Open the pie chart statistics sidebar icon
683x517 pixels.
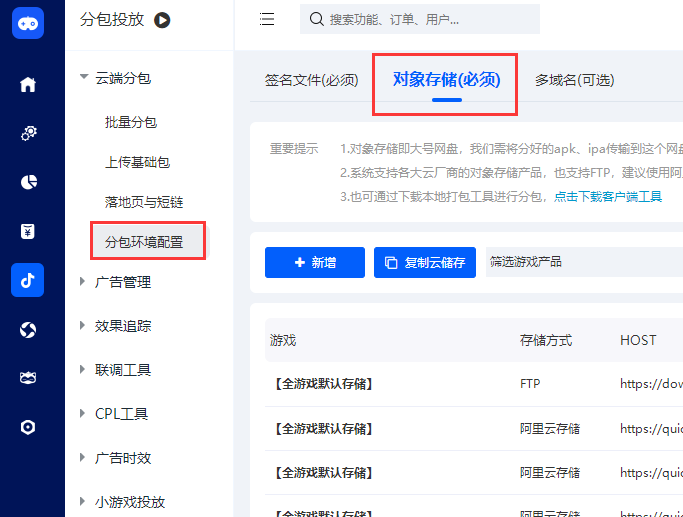(28, 182)
